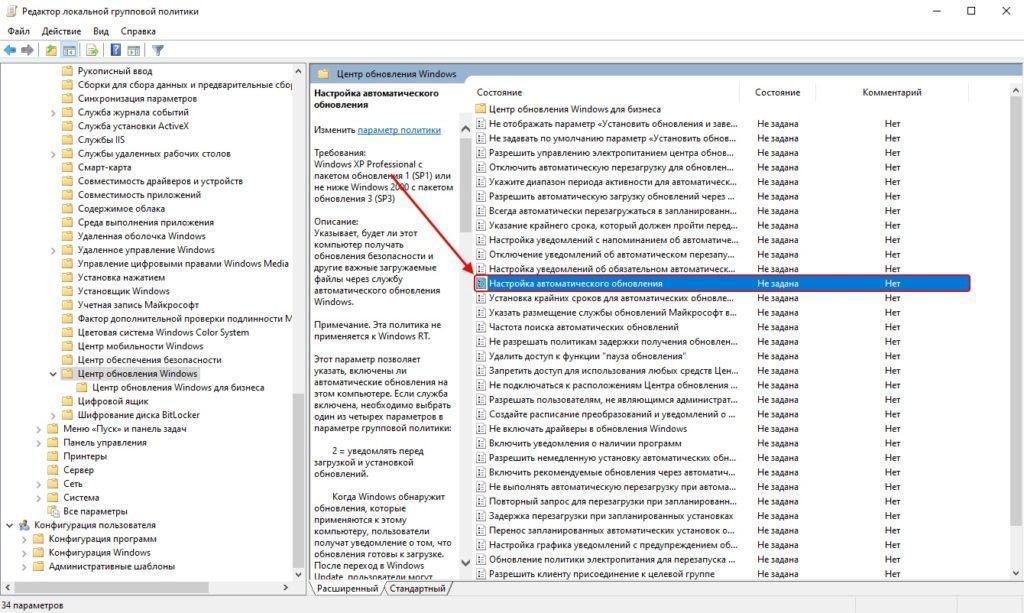Click the folder icon next to 'Установщик Windows'
1024x613 pixels.
(x=67, y=291)
